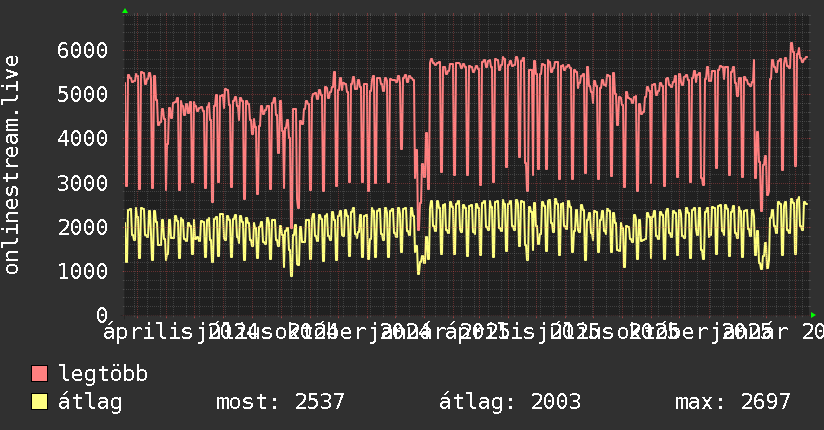Click the 5000 y-axis label

pyautogui.click(x=83, y=95)
